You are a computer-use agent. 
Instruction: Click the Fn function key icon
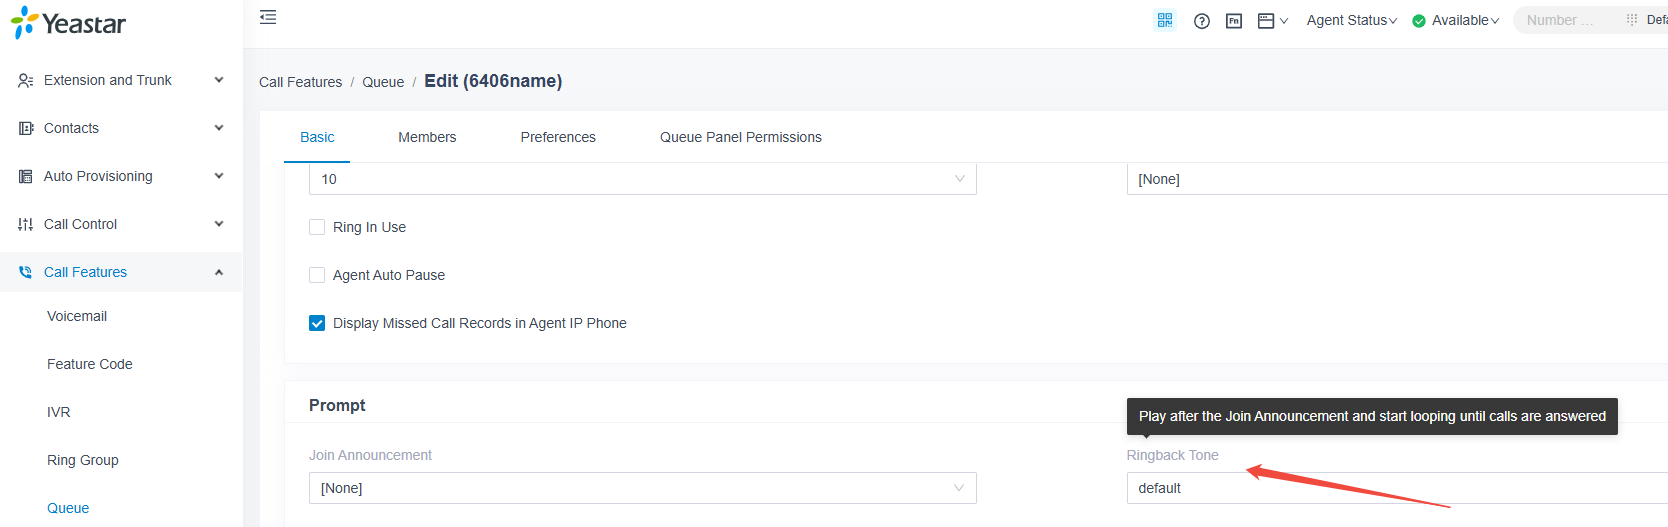1234,21
